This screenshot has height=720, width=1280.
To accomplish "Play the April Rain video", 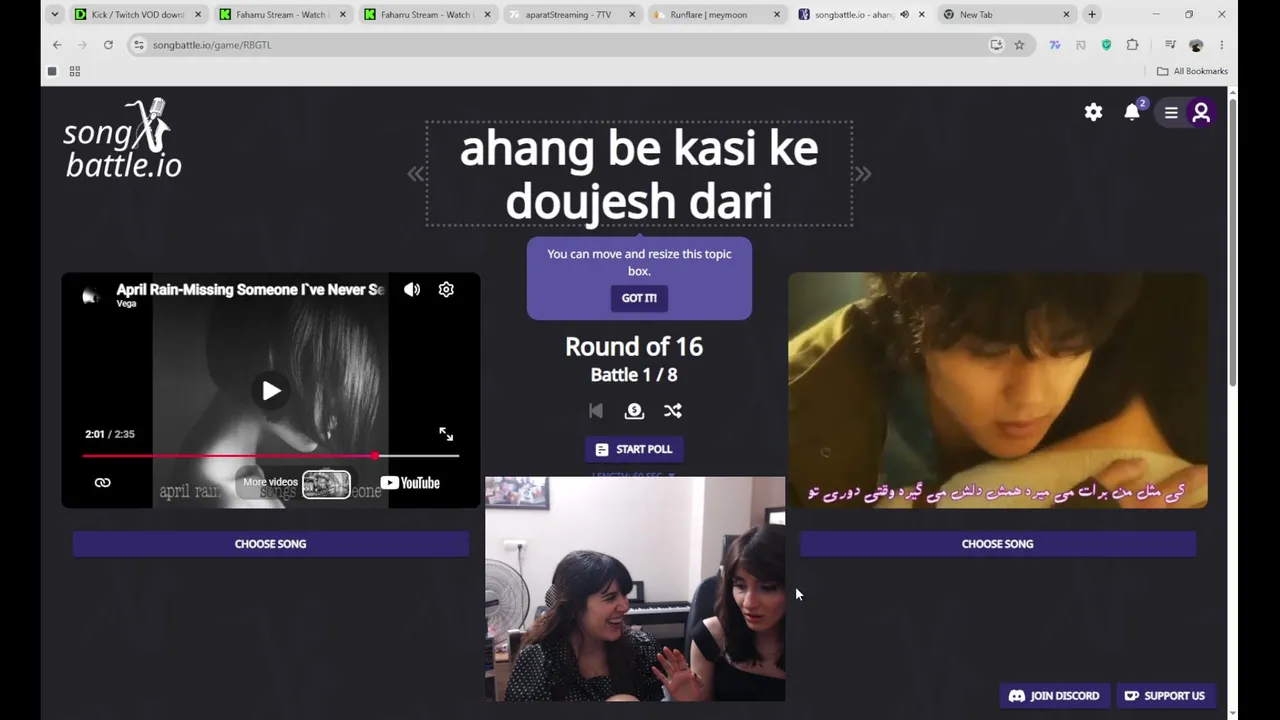I will click(271, 391).
